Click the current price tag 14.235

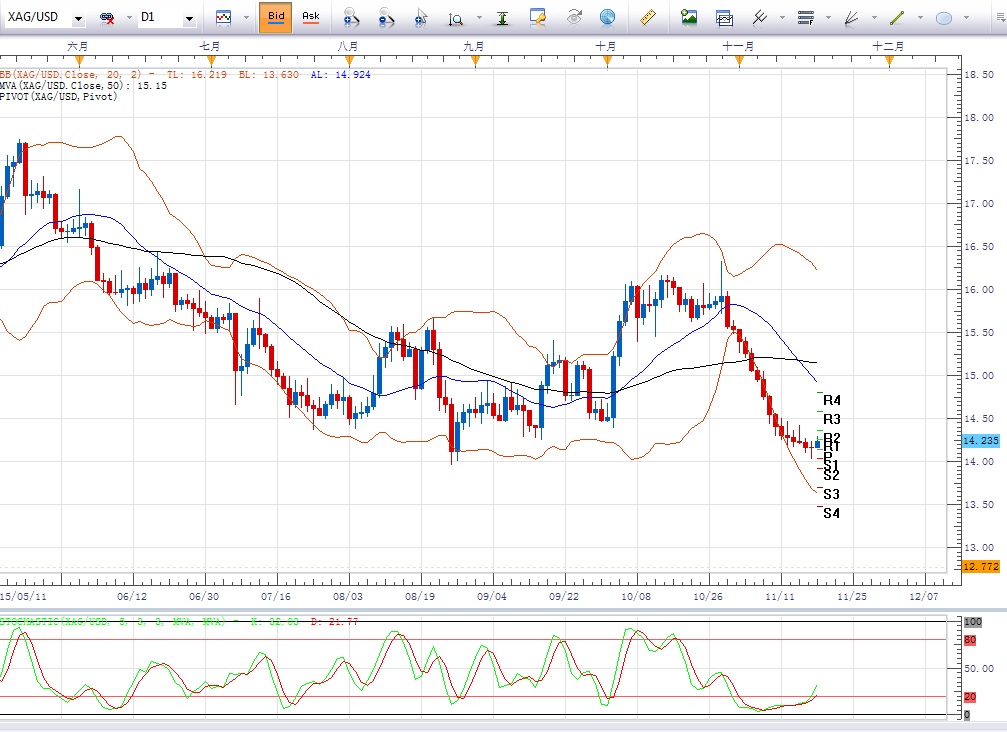click(981, 440)
